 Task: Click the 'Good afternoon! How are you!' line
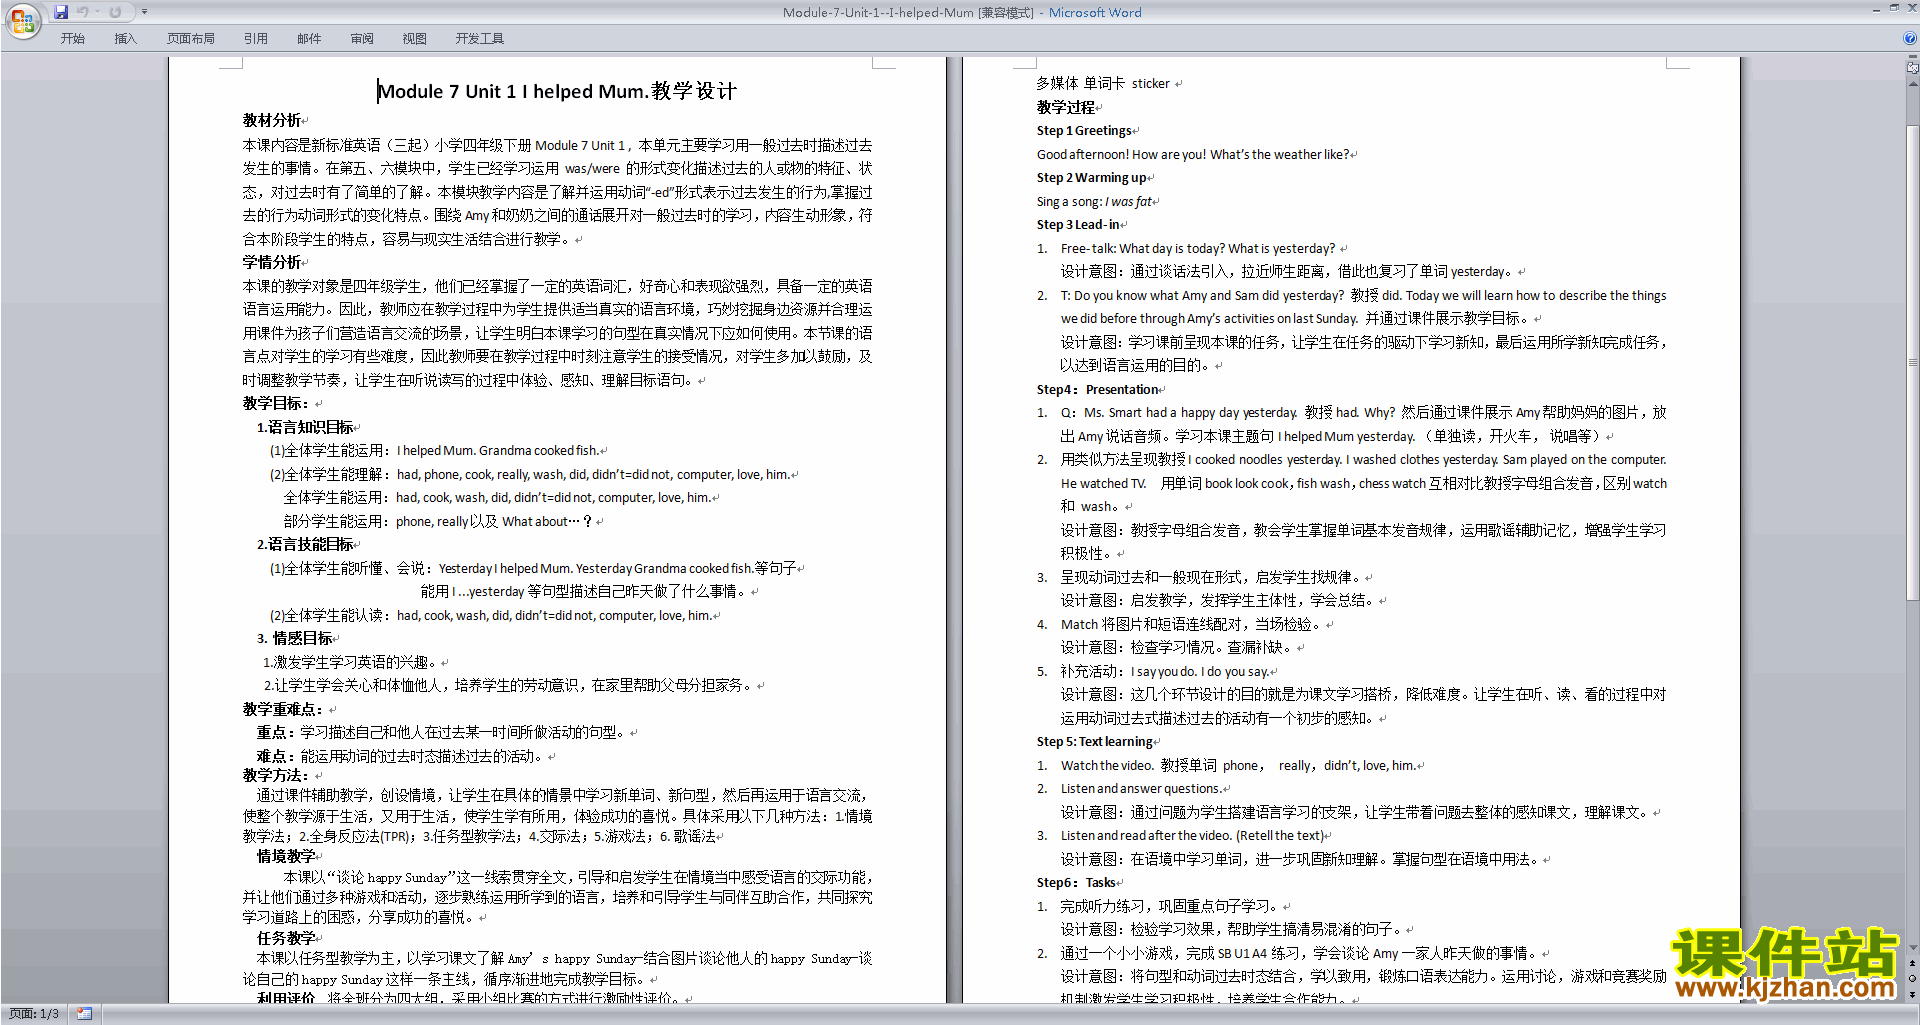pos(1193,155)
